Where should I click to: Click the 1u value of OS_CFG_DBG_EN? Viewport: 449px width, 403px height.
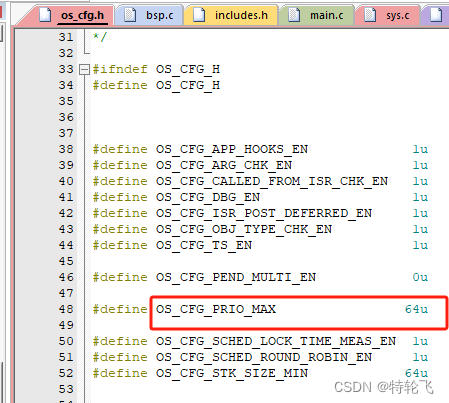click(x=420, y=197)
